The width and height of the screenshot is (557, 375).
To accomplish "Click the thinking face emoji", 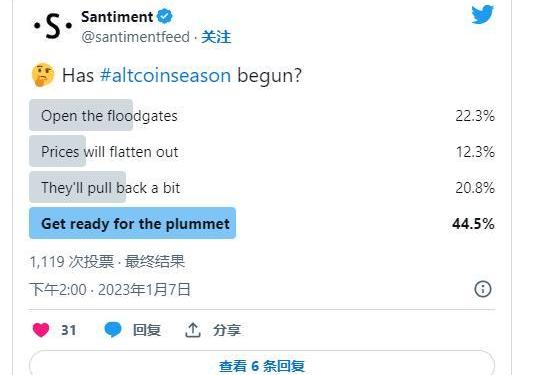I will [x=43, y=75].
